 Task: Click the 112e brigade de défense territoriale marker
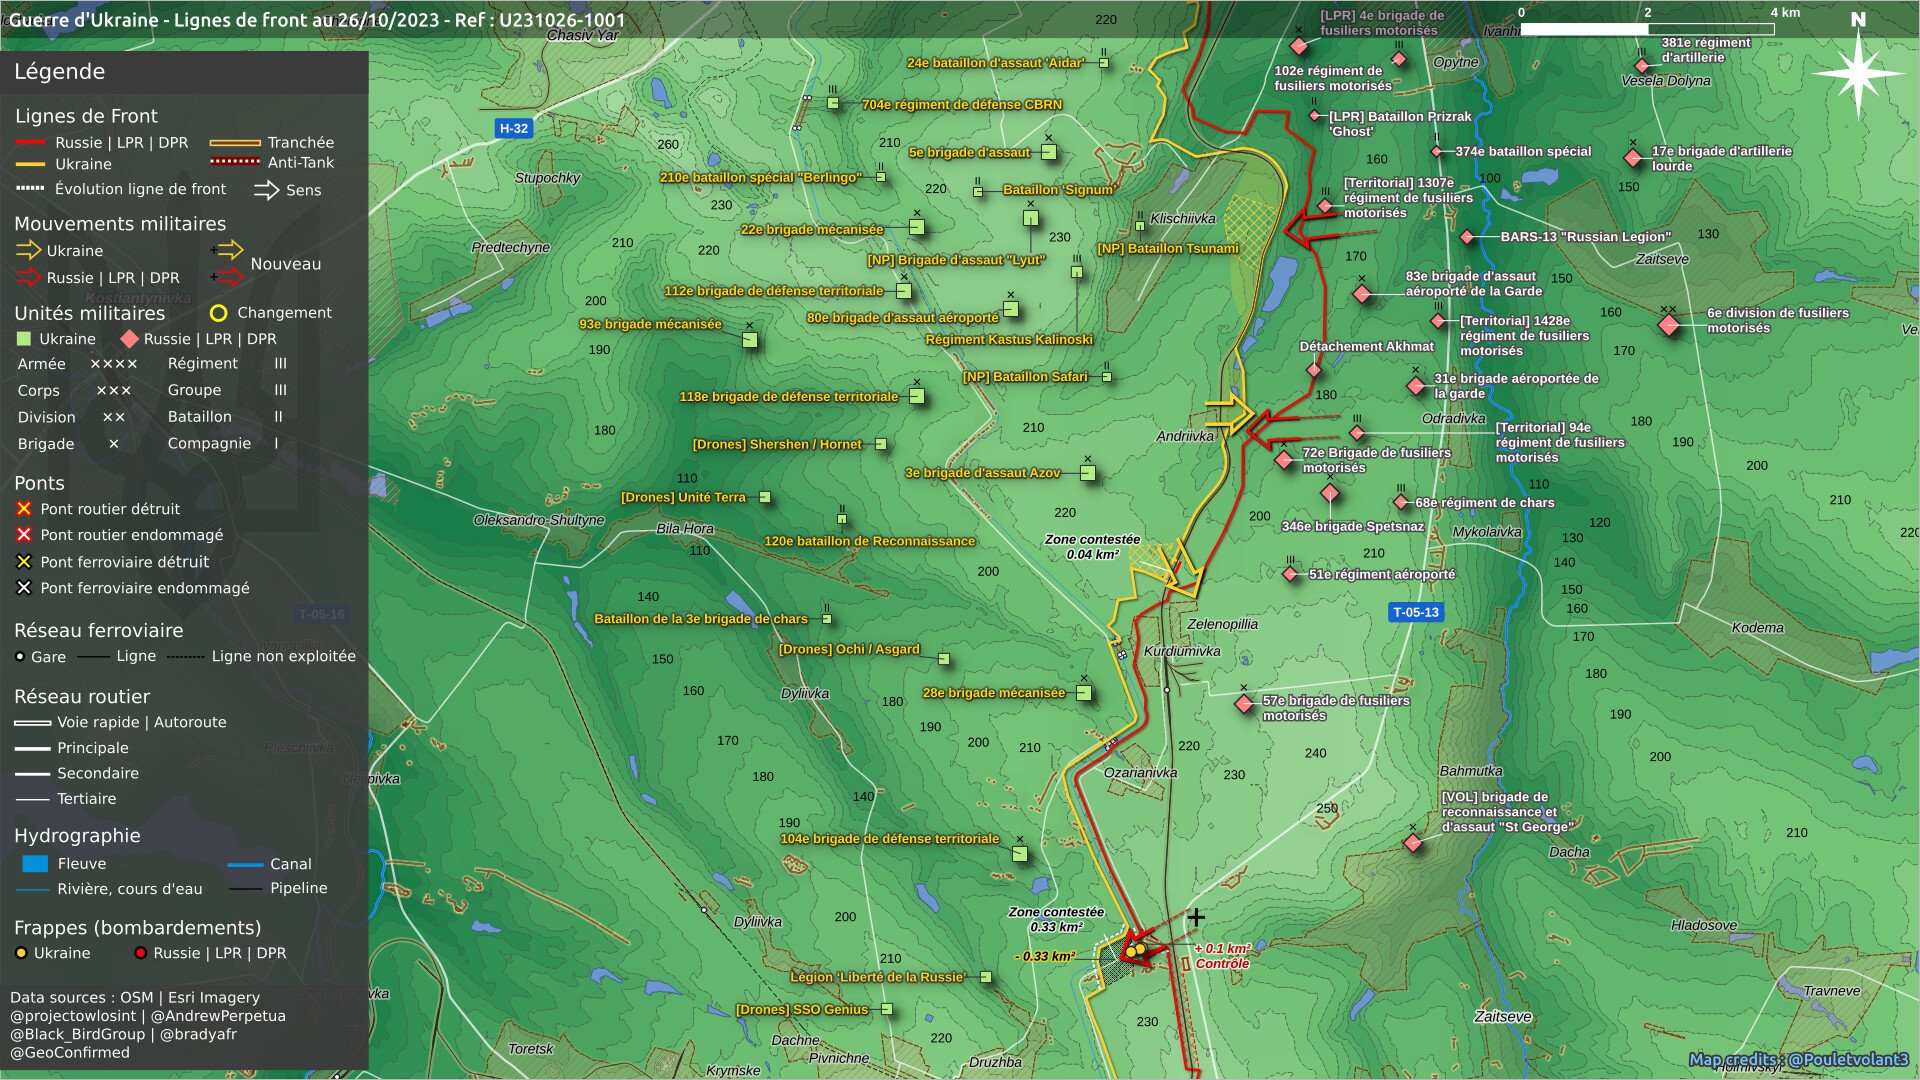coord(904,291)
